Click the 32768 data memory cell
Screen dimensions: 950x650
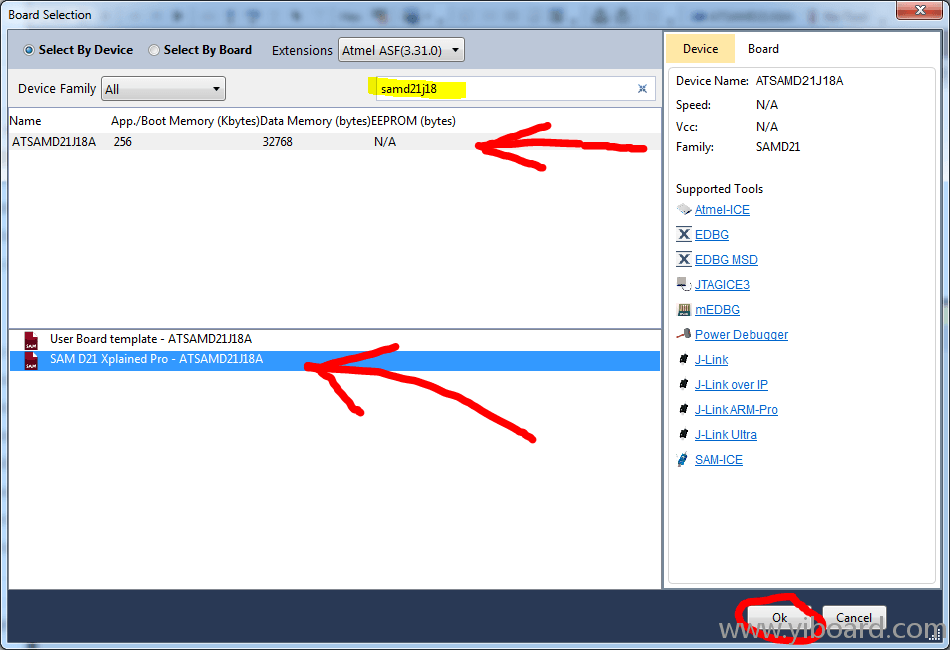[x=277, y=142]
